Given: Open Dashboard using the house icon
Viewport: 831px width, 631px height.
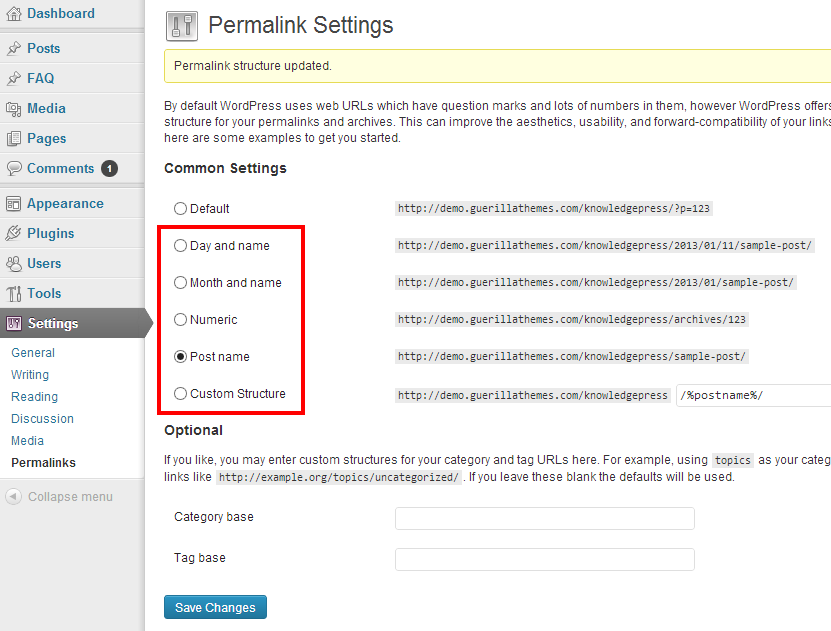Looking at the screenshot, I should (x=14, y=14).
